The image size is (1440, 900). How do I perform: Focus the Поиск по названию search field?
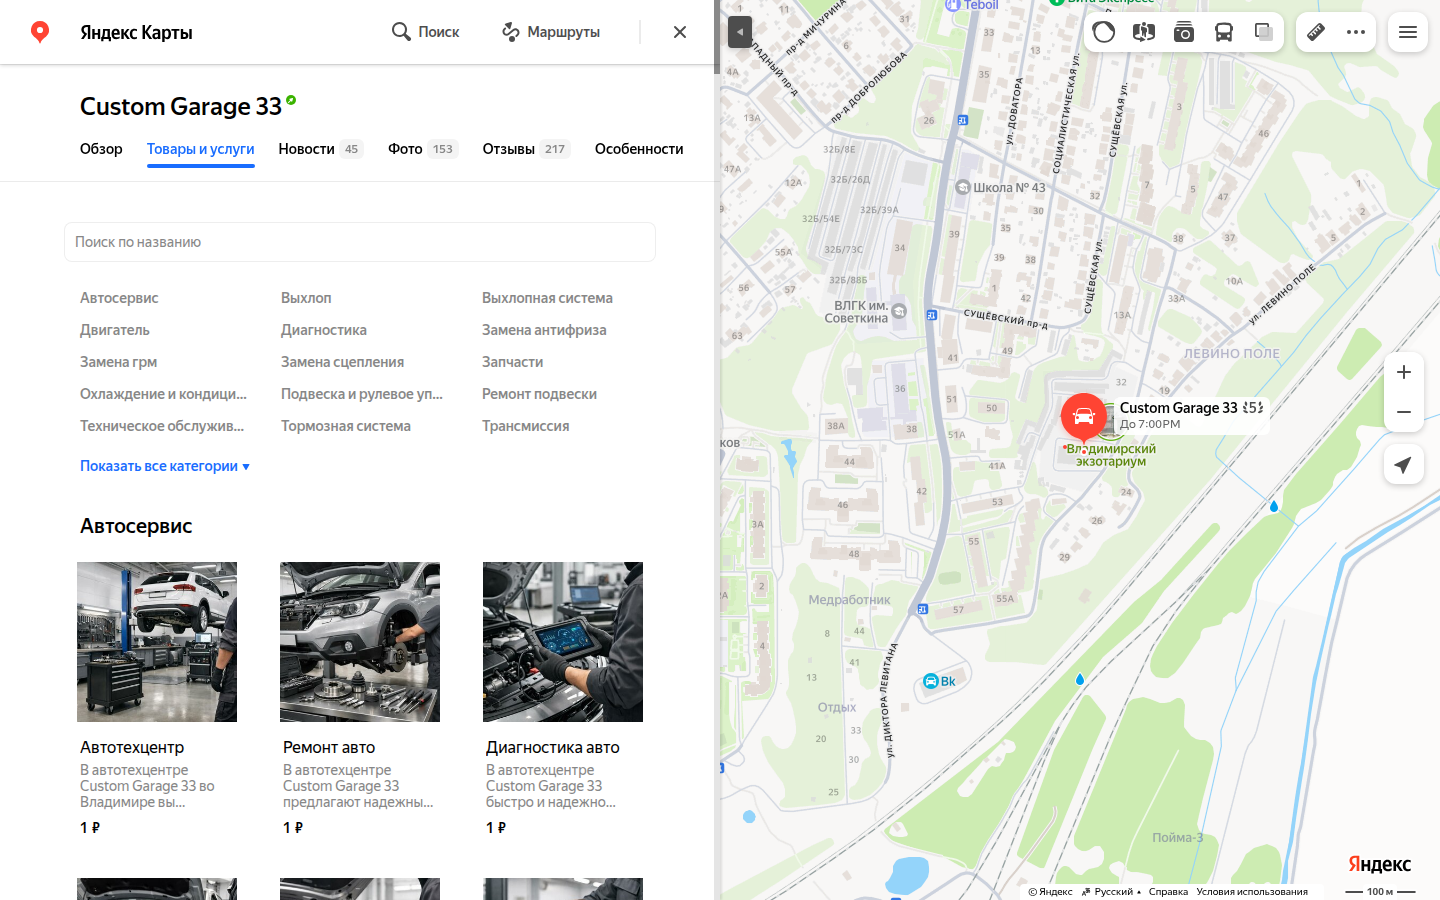click(360, 242)
